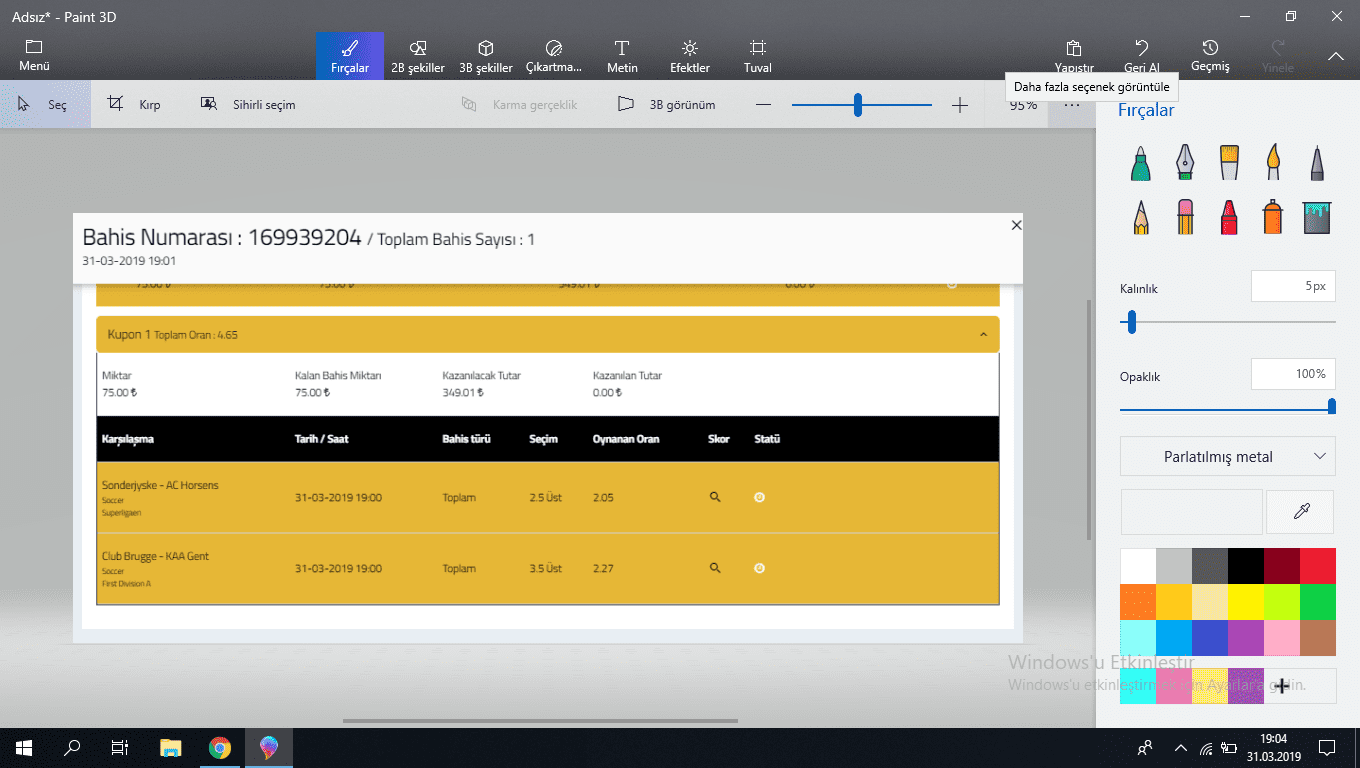This screenshot has height=768, width=1360.
Task: Open File Explorer from the taskbar
Action: (x=171, y=748)
